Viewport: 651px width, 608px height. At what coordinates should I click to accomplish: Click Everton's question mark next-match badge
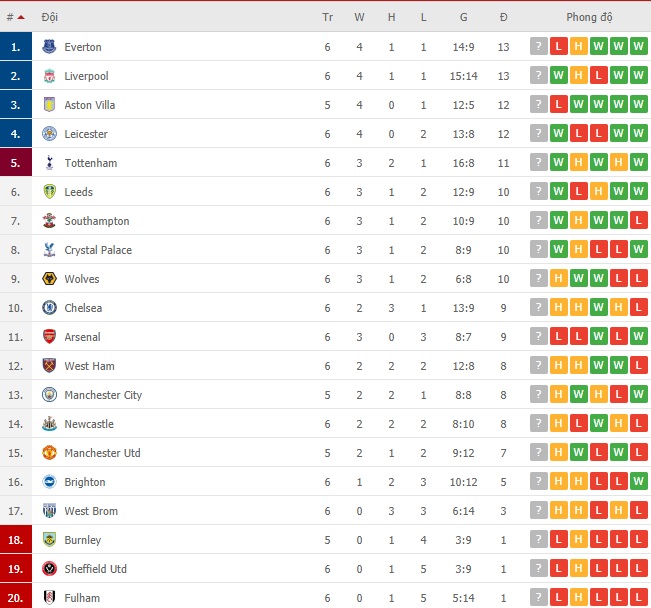538,46
